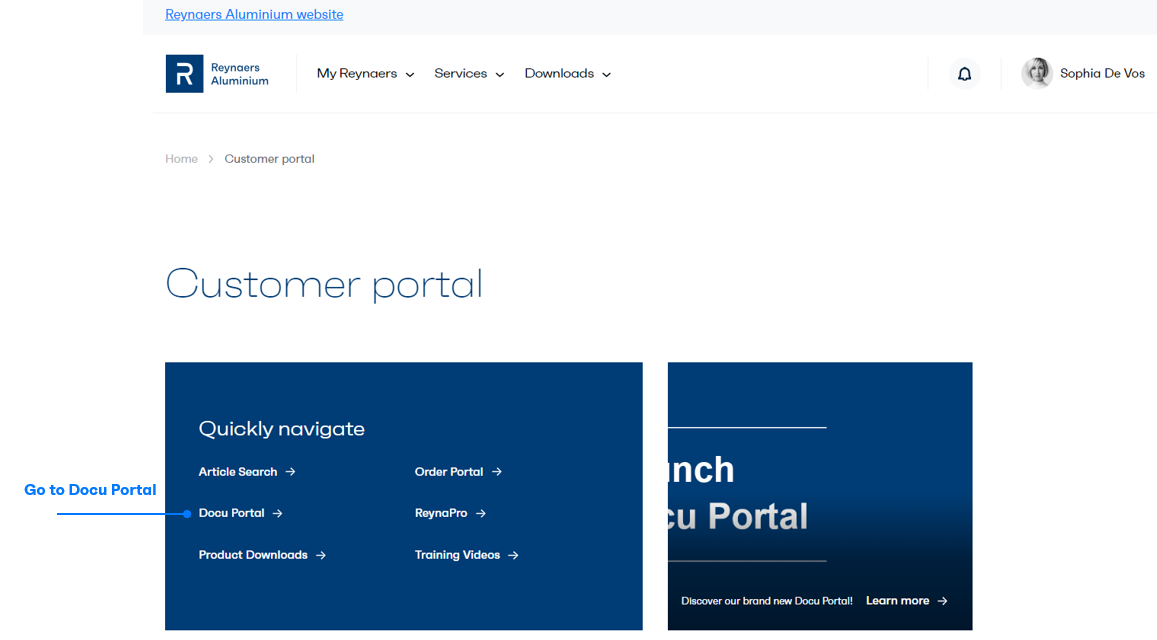Open the notifications bell

click(x=964, y=74)
